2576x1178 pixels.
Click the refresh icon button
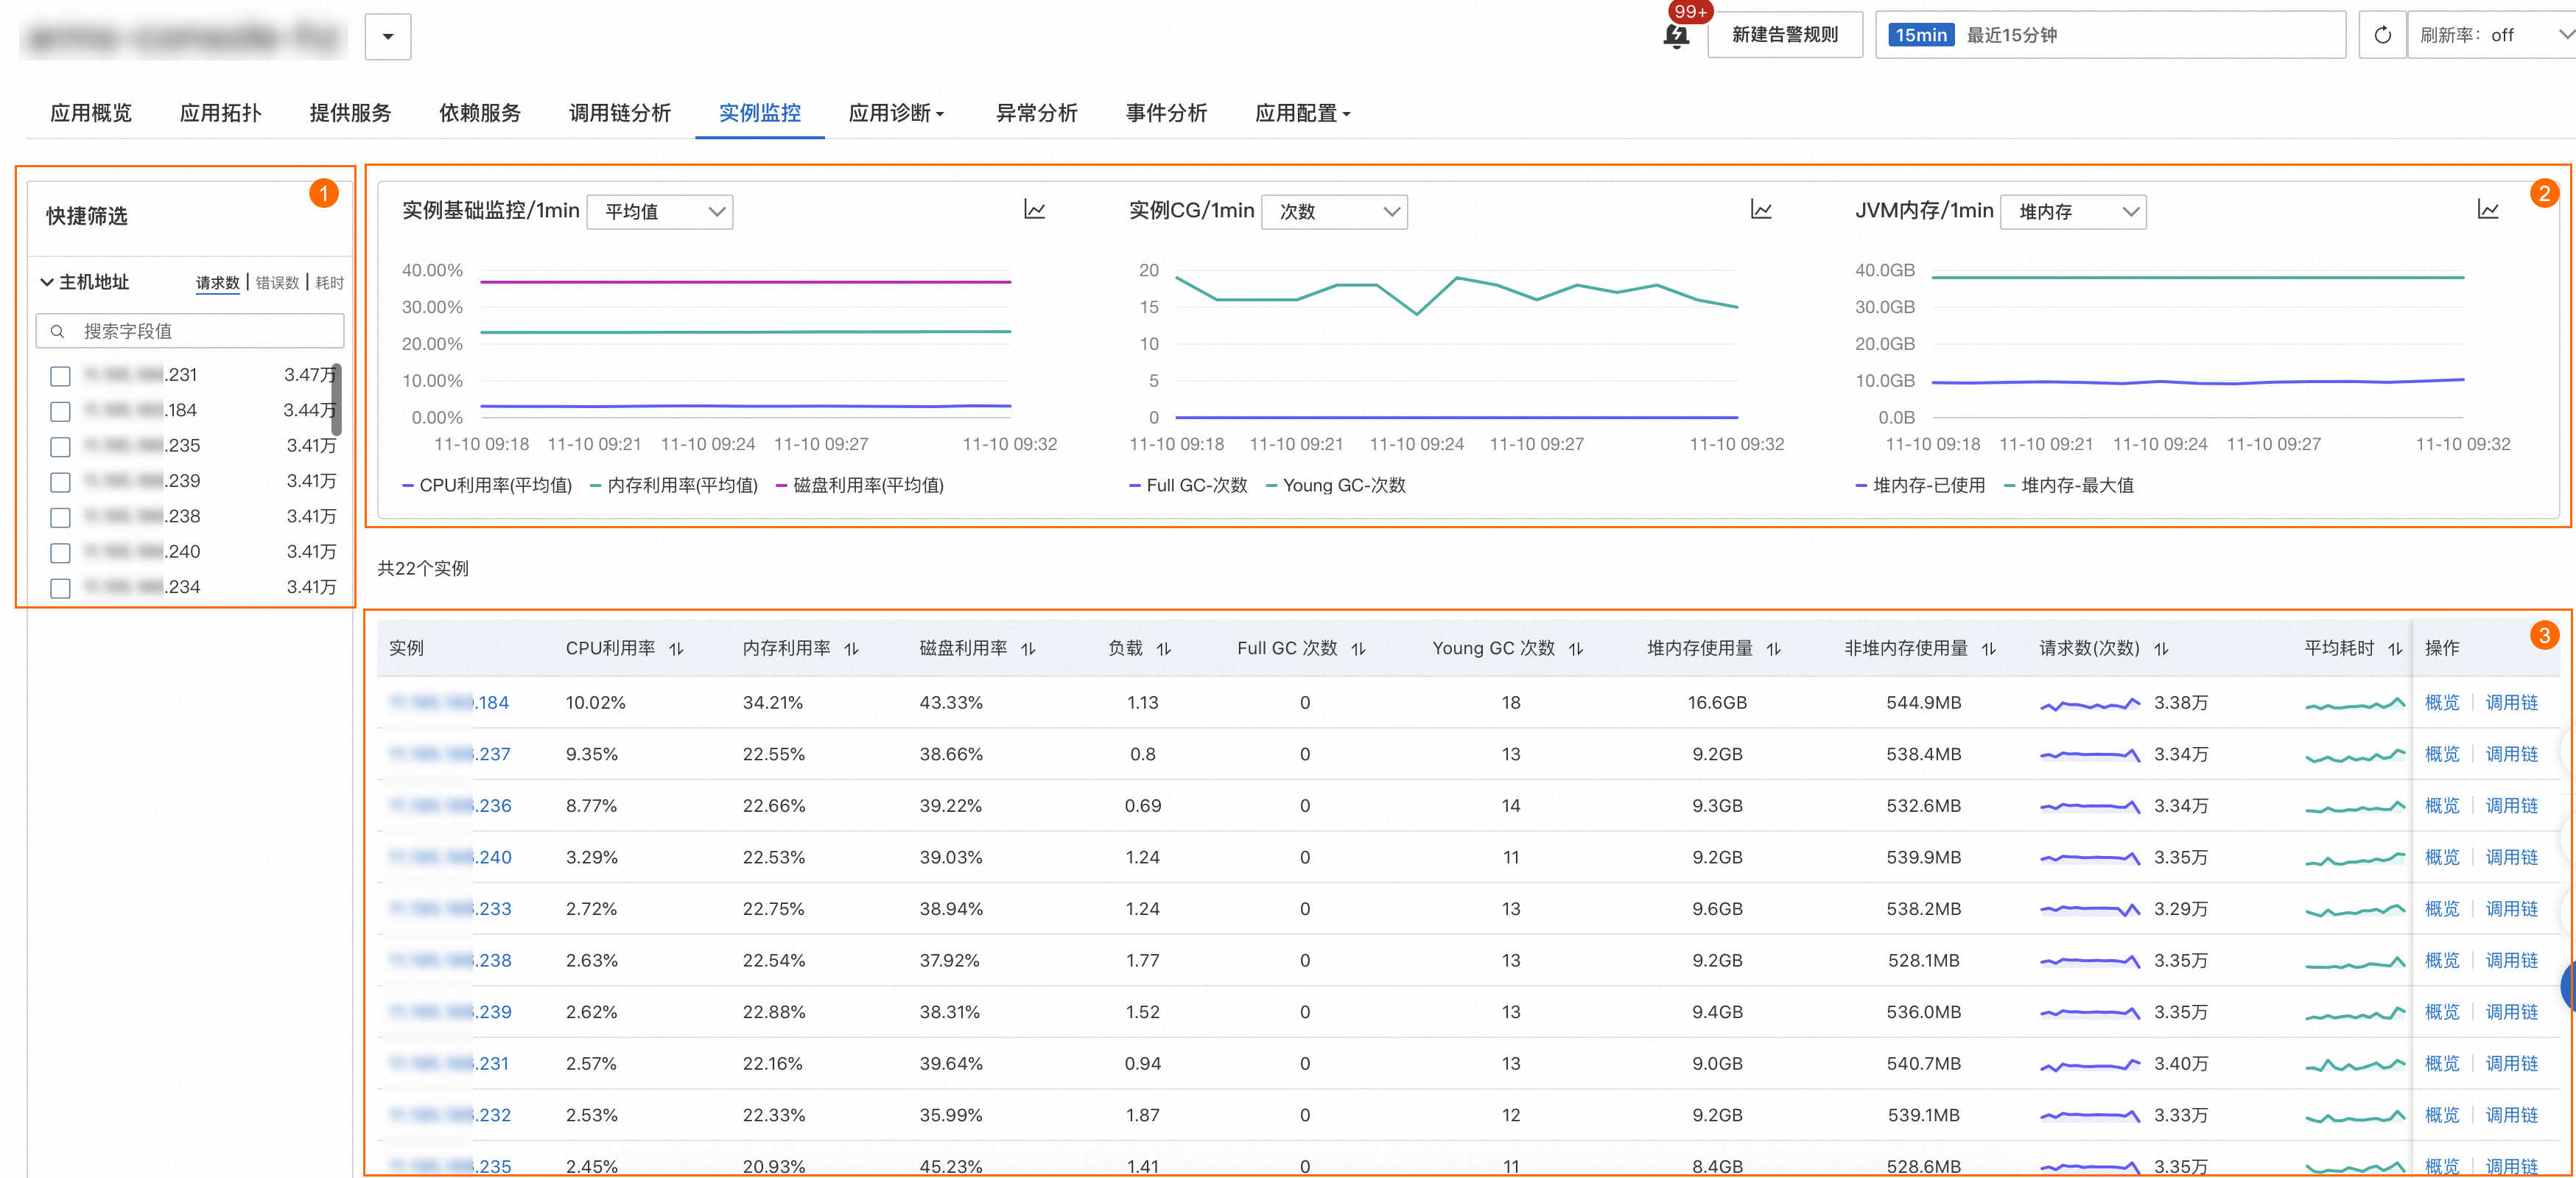coord(2382,35)
